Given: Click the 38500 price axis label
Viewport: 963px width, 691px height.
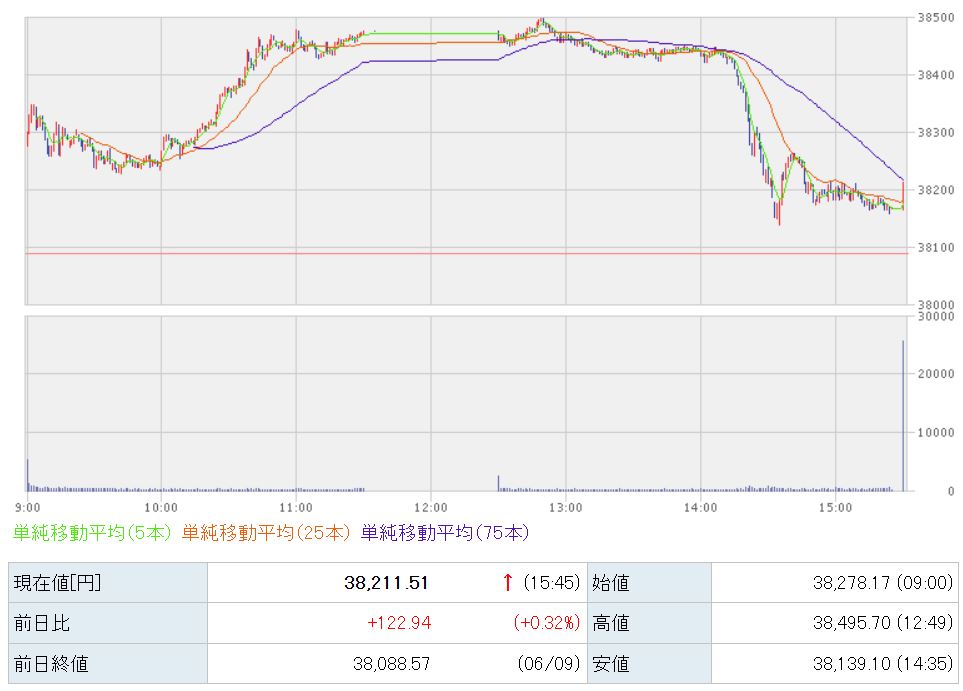Looking at the screenshot, I should coord(936,18).
